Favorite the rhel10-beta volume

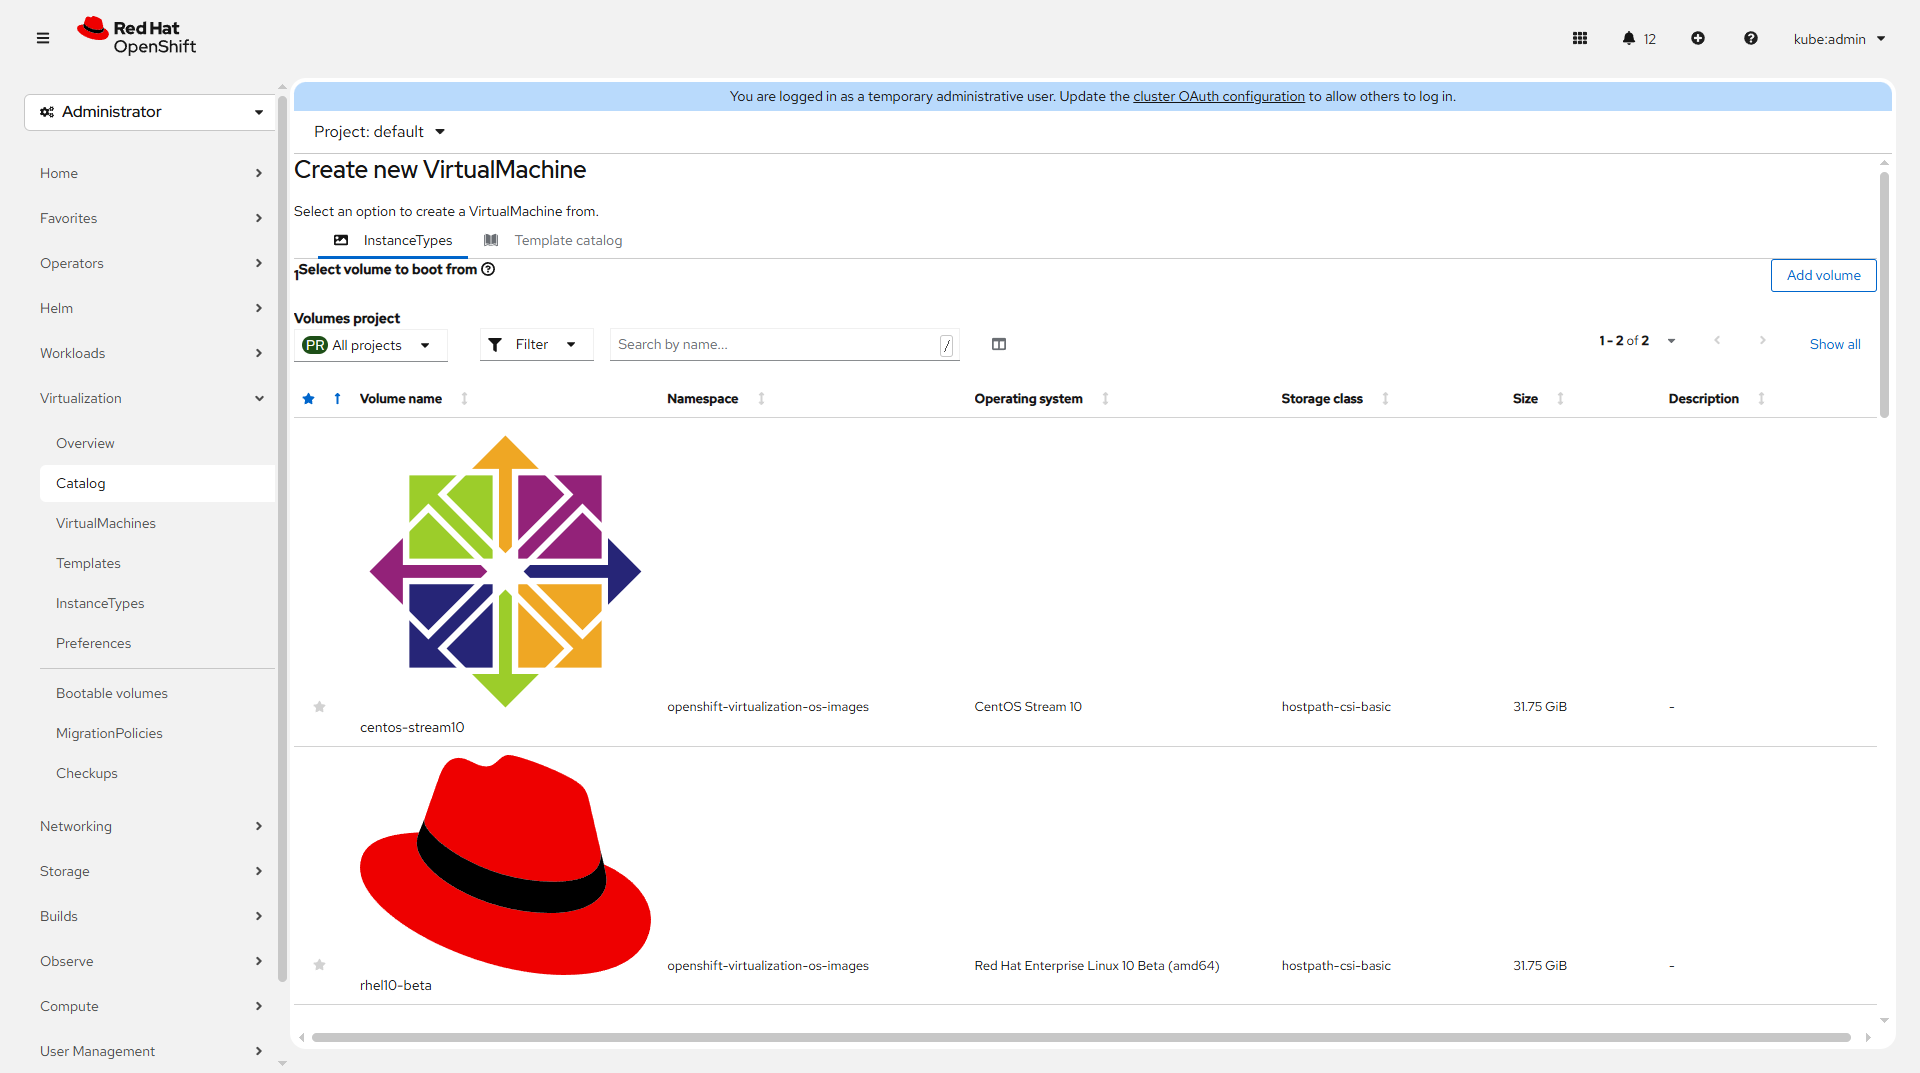[320, 965]
